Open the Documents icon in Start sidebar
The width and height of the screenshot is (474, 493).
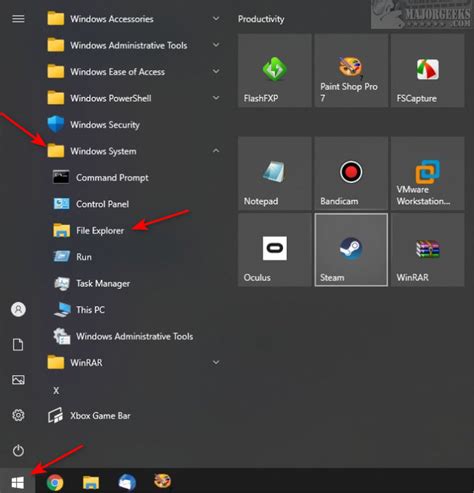click(x=18, y=345)
